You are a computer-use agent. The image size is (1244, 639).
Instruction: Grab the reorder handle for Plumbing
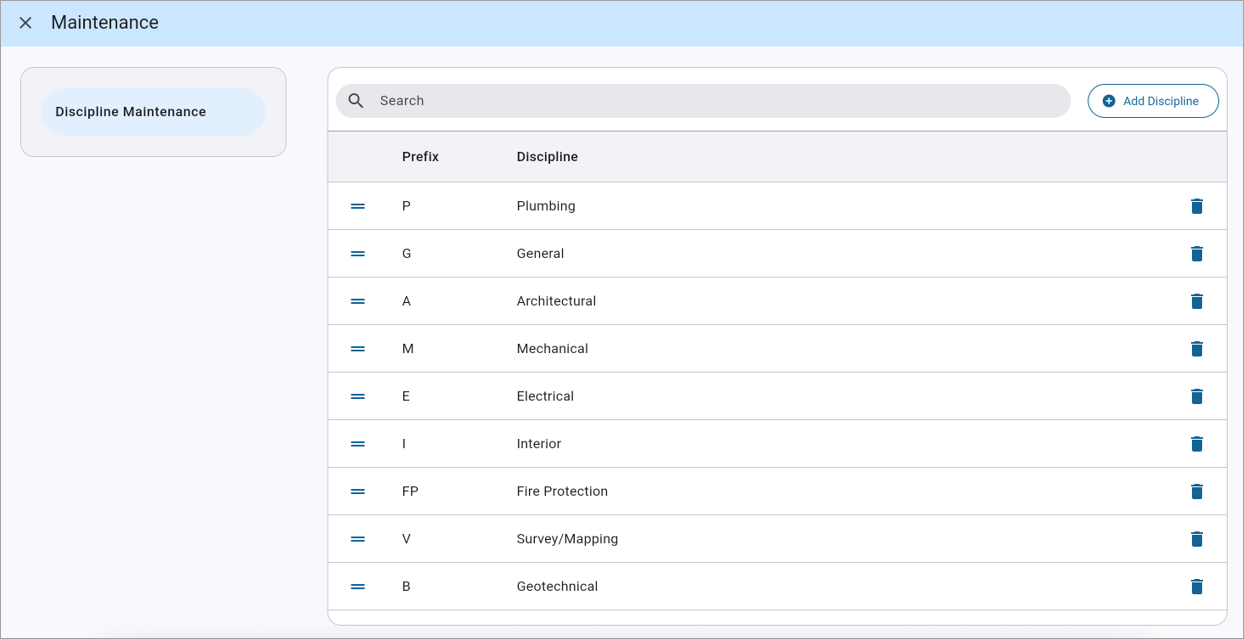[x=358, y=206]
